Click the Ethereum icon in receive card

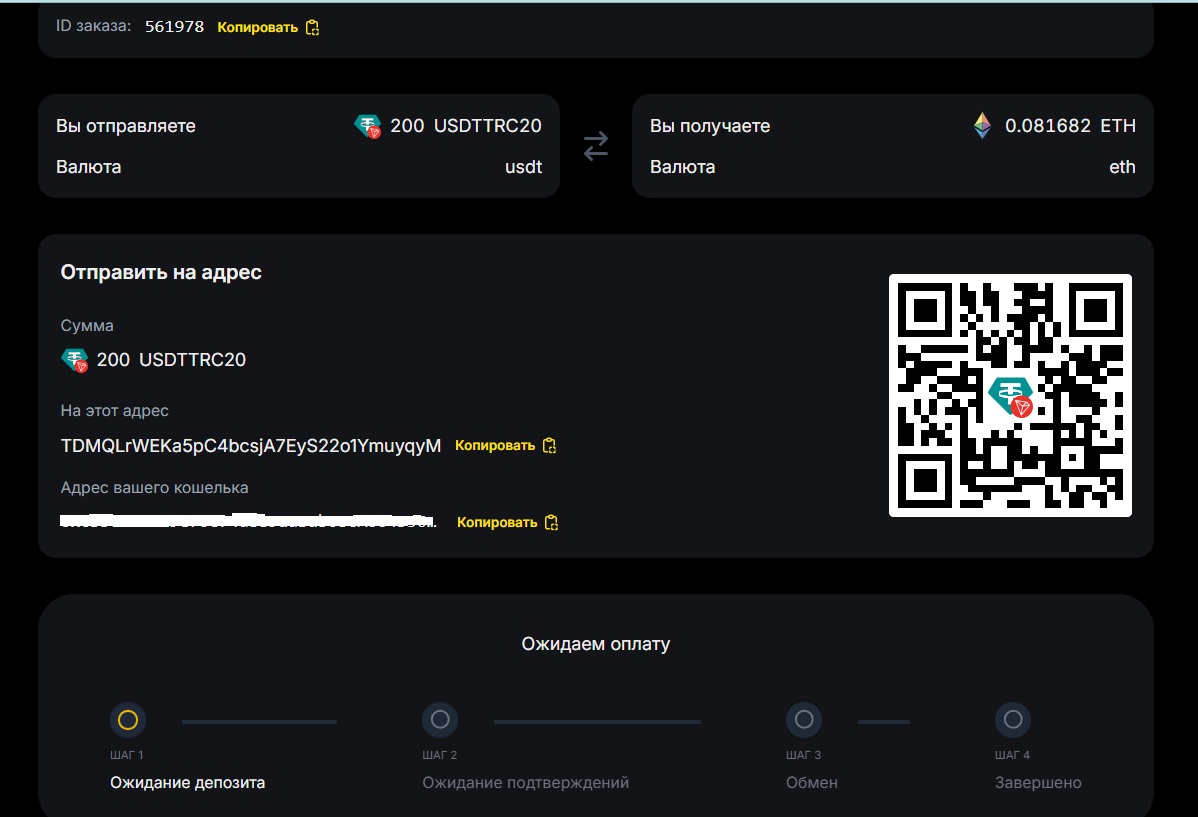(983, 125)
